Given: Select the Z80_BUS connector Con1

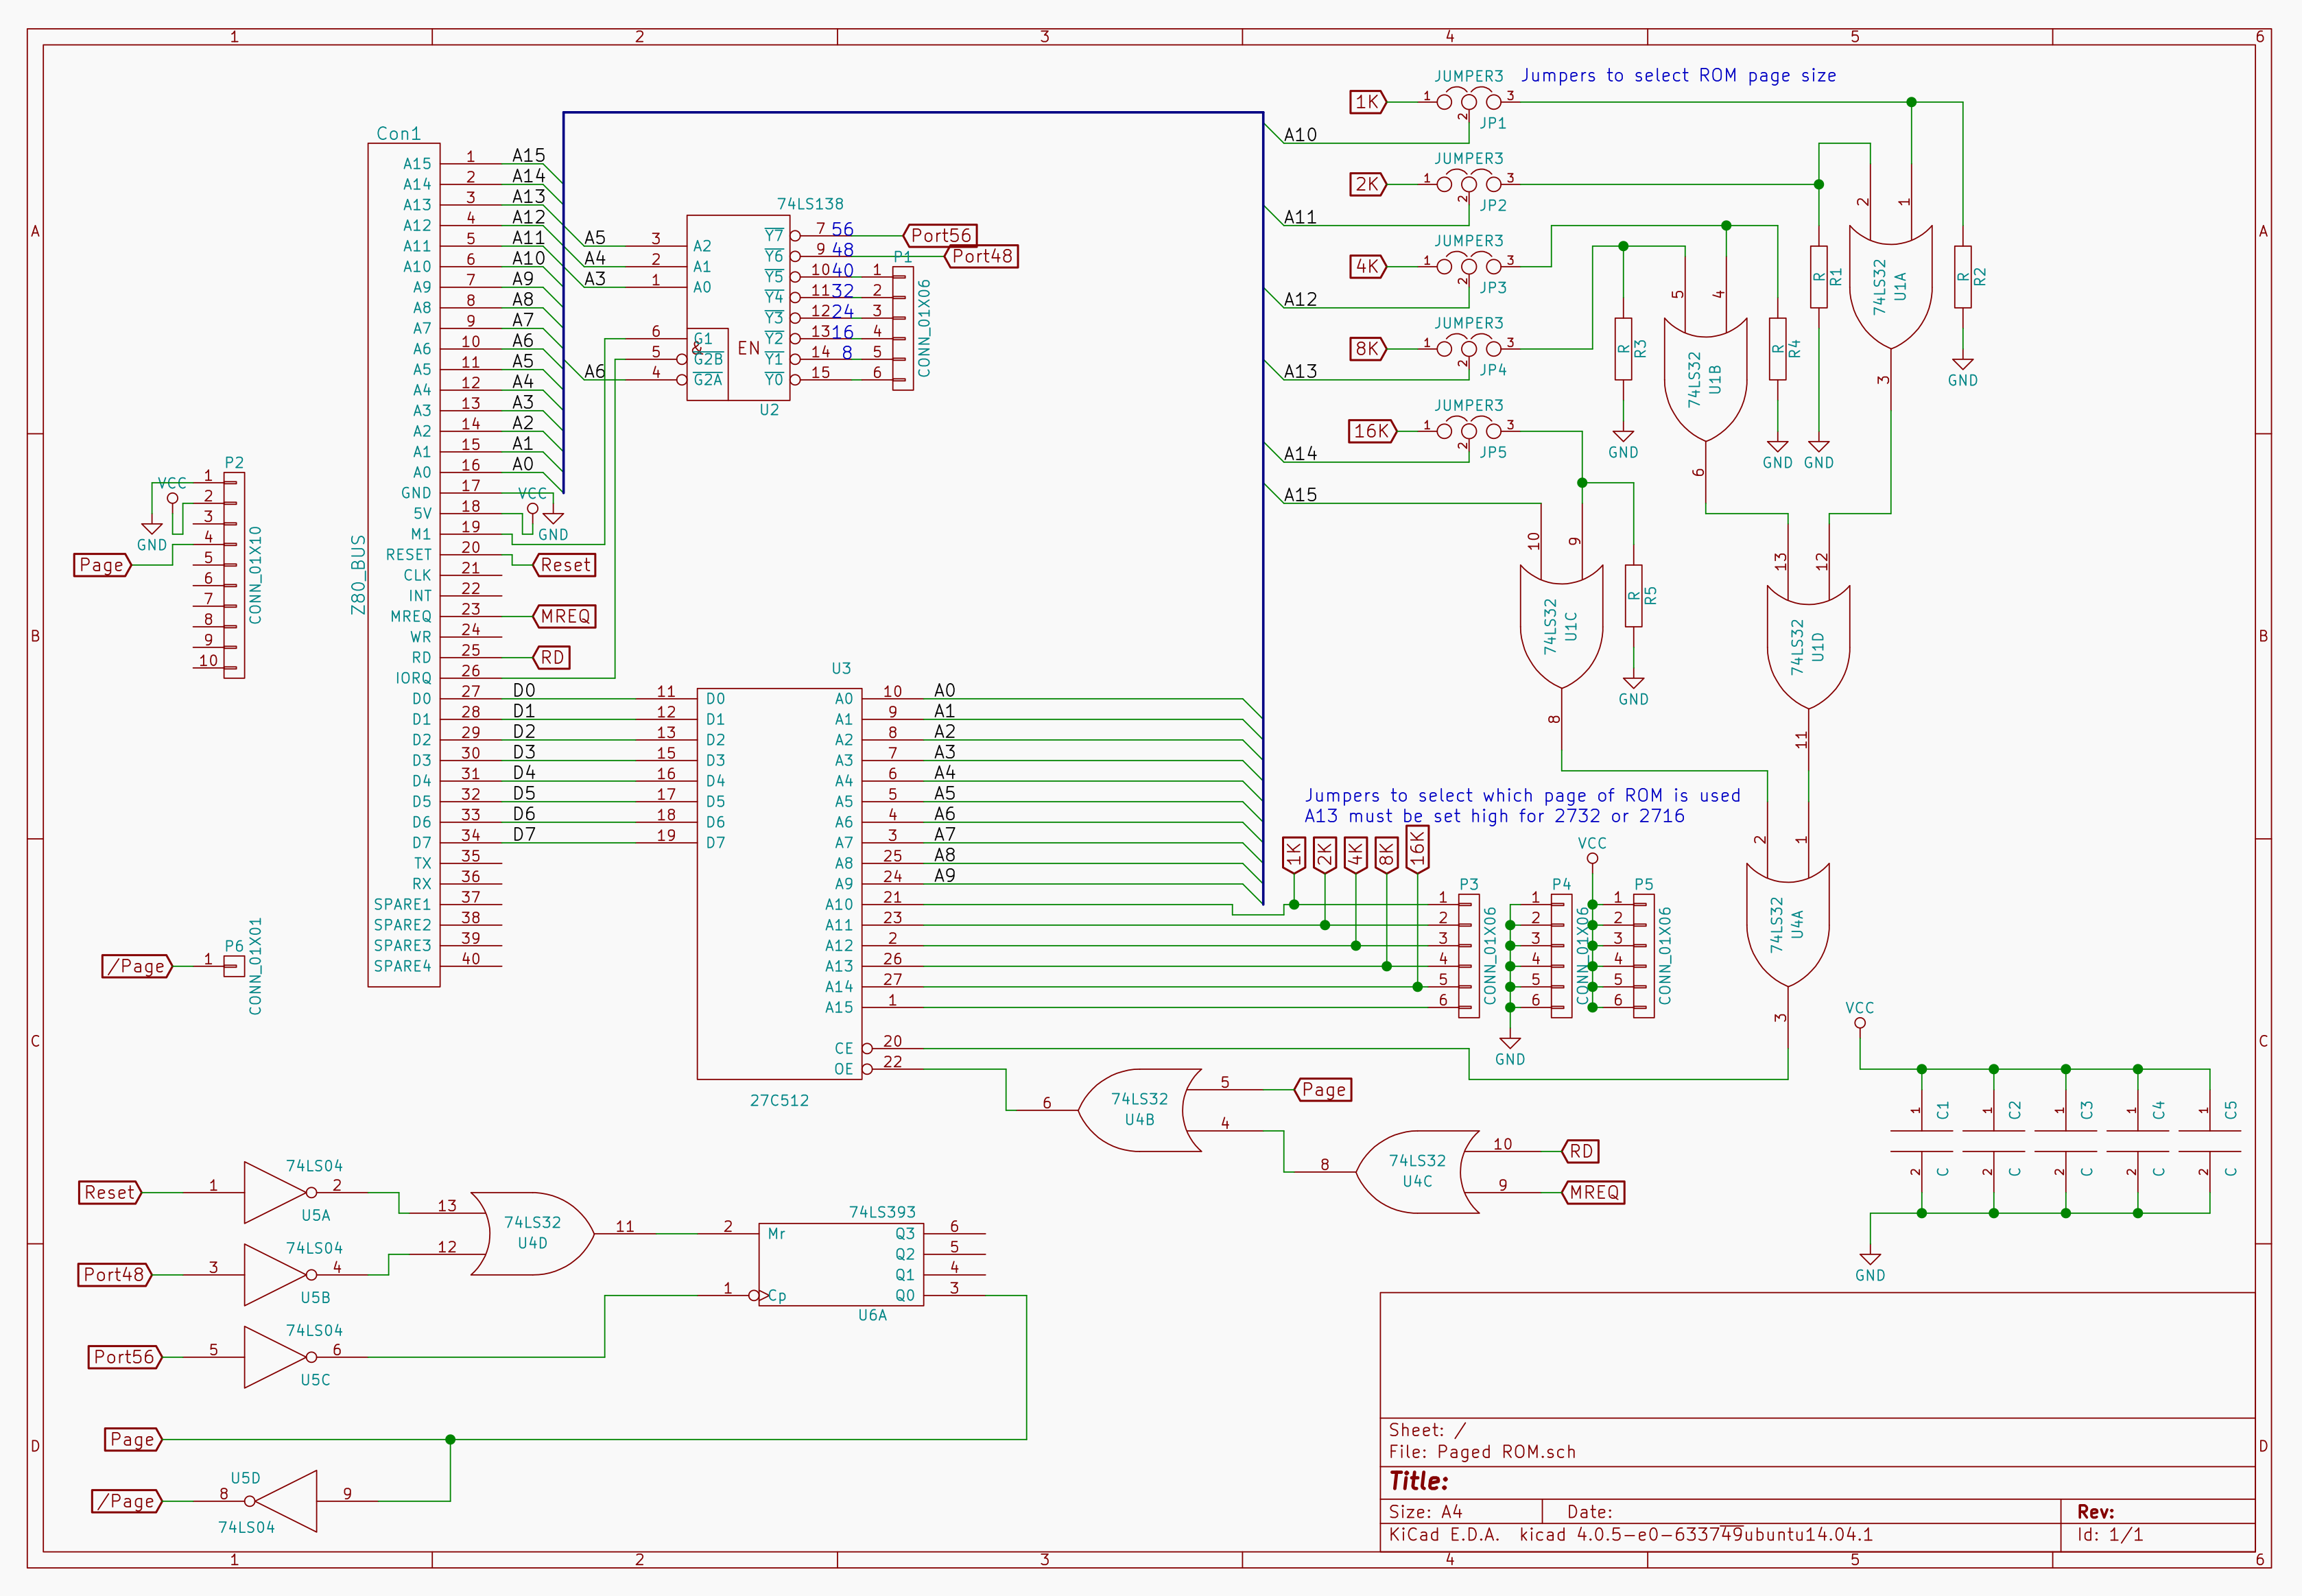Looking at the screenshot, I should click(403, 565).
